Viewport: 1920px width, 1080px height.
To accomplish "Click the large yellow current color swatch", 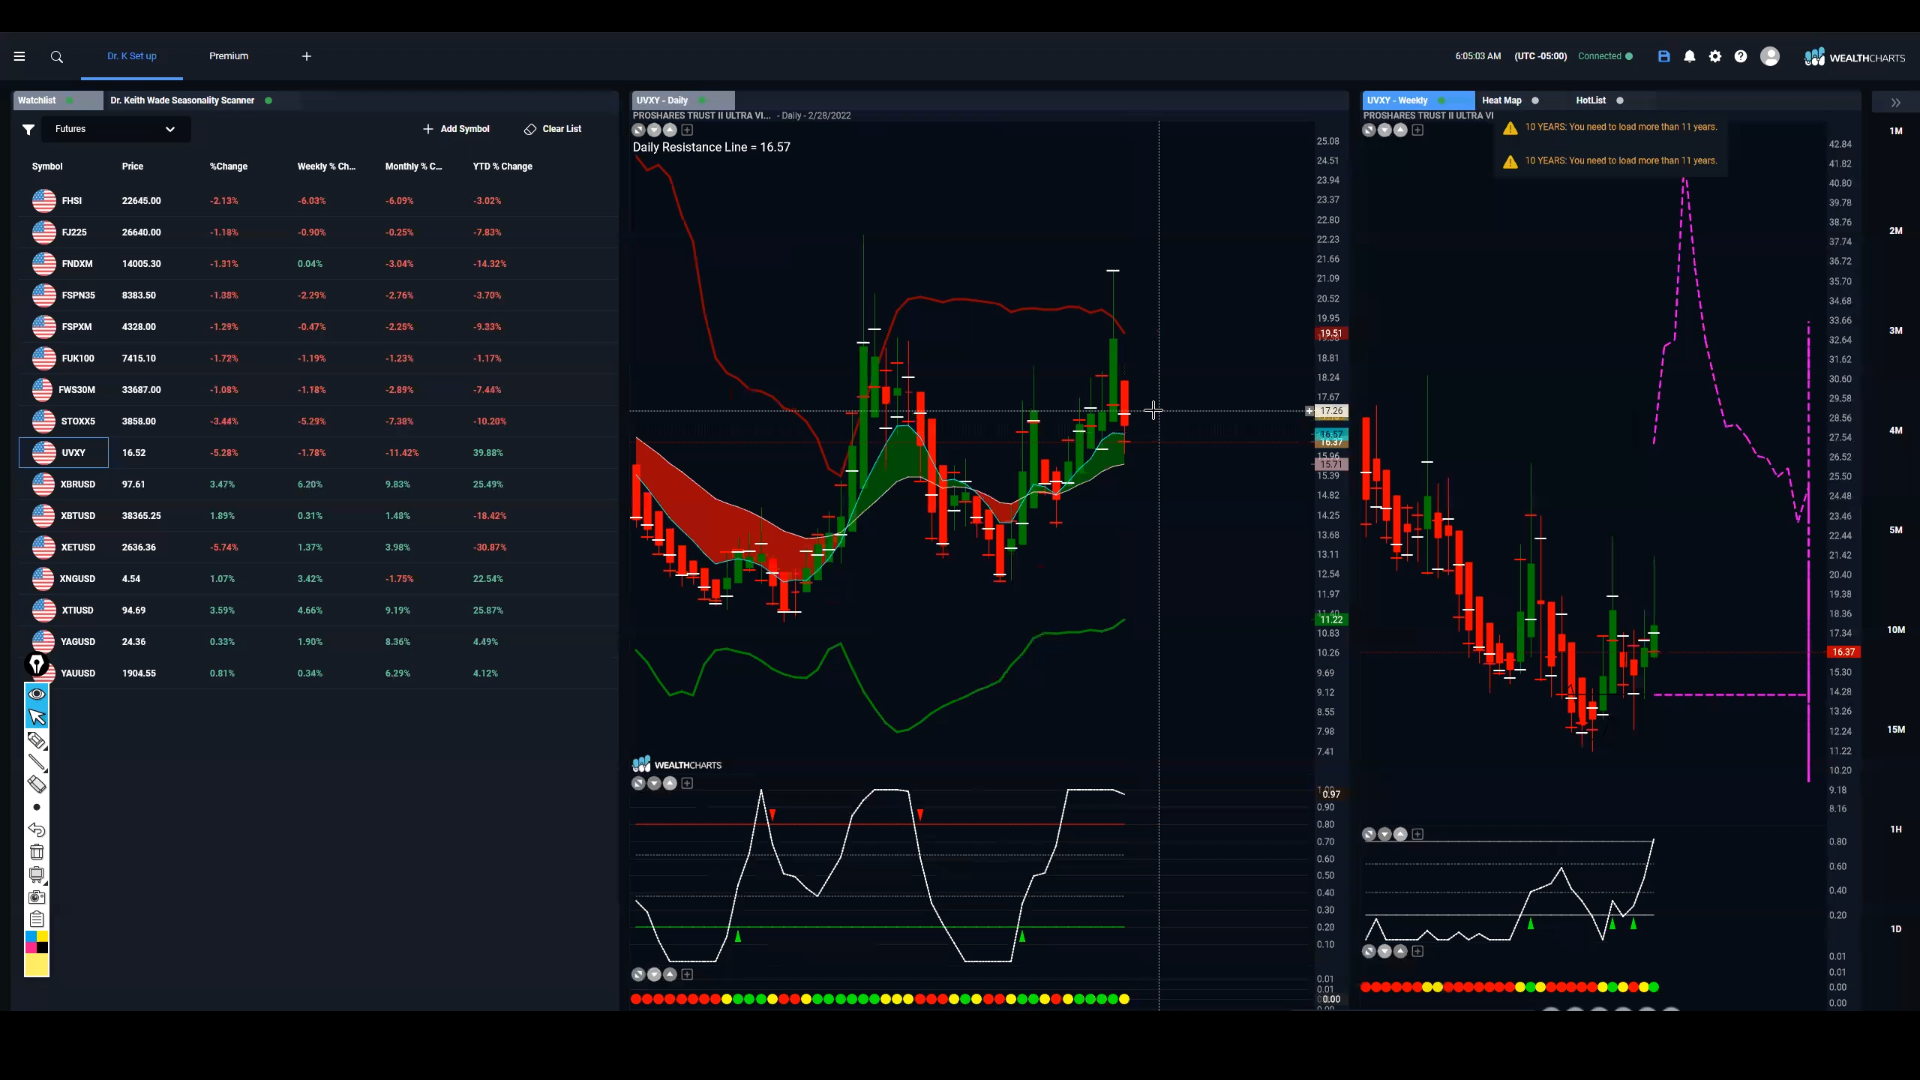I will pyautogui.click(x=37, y=965).
